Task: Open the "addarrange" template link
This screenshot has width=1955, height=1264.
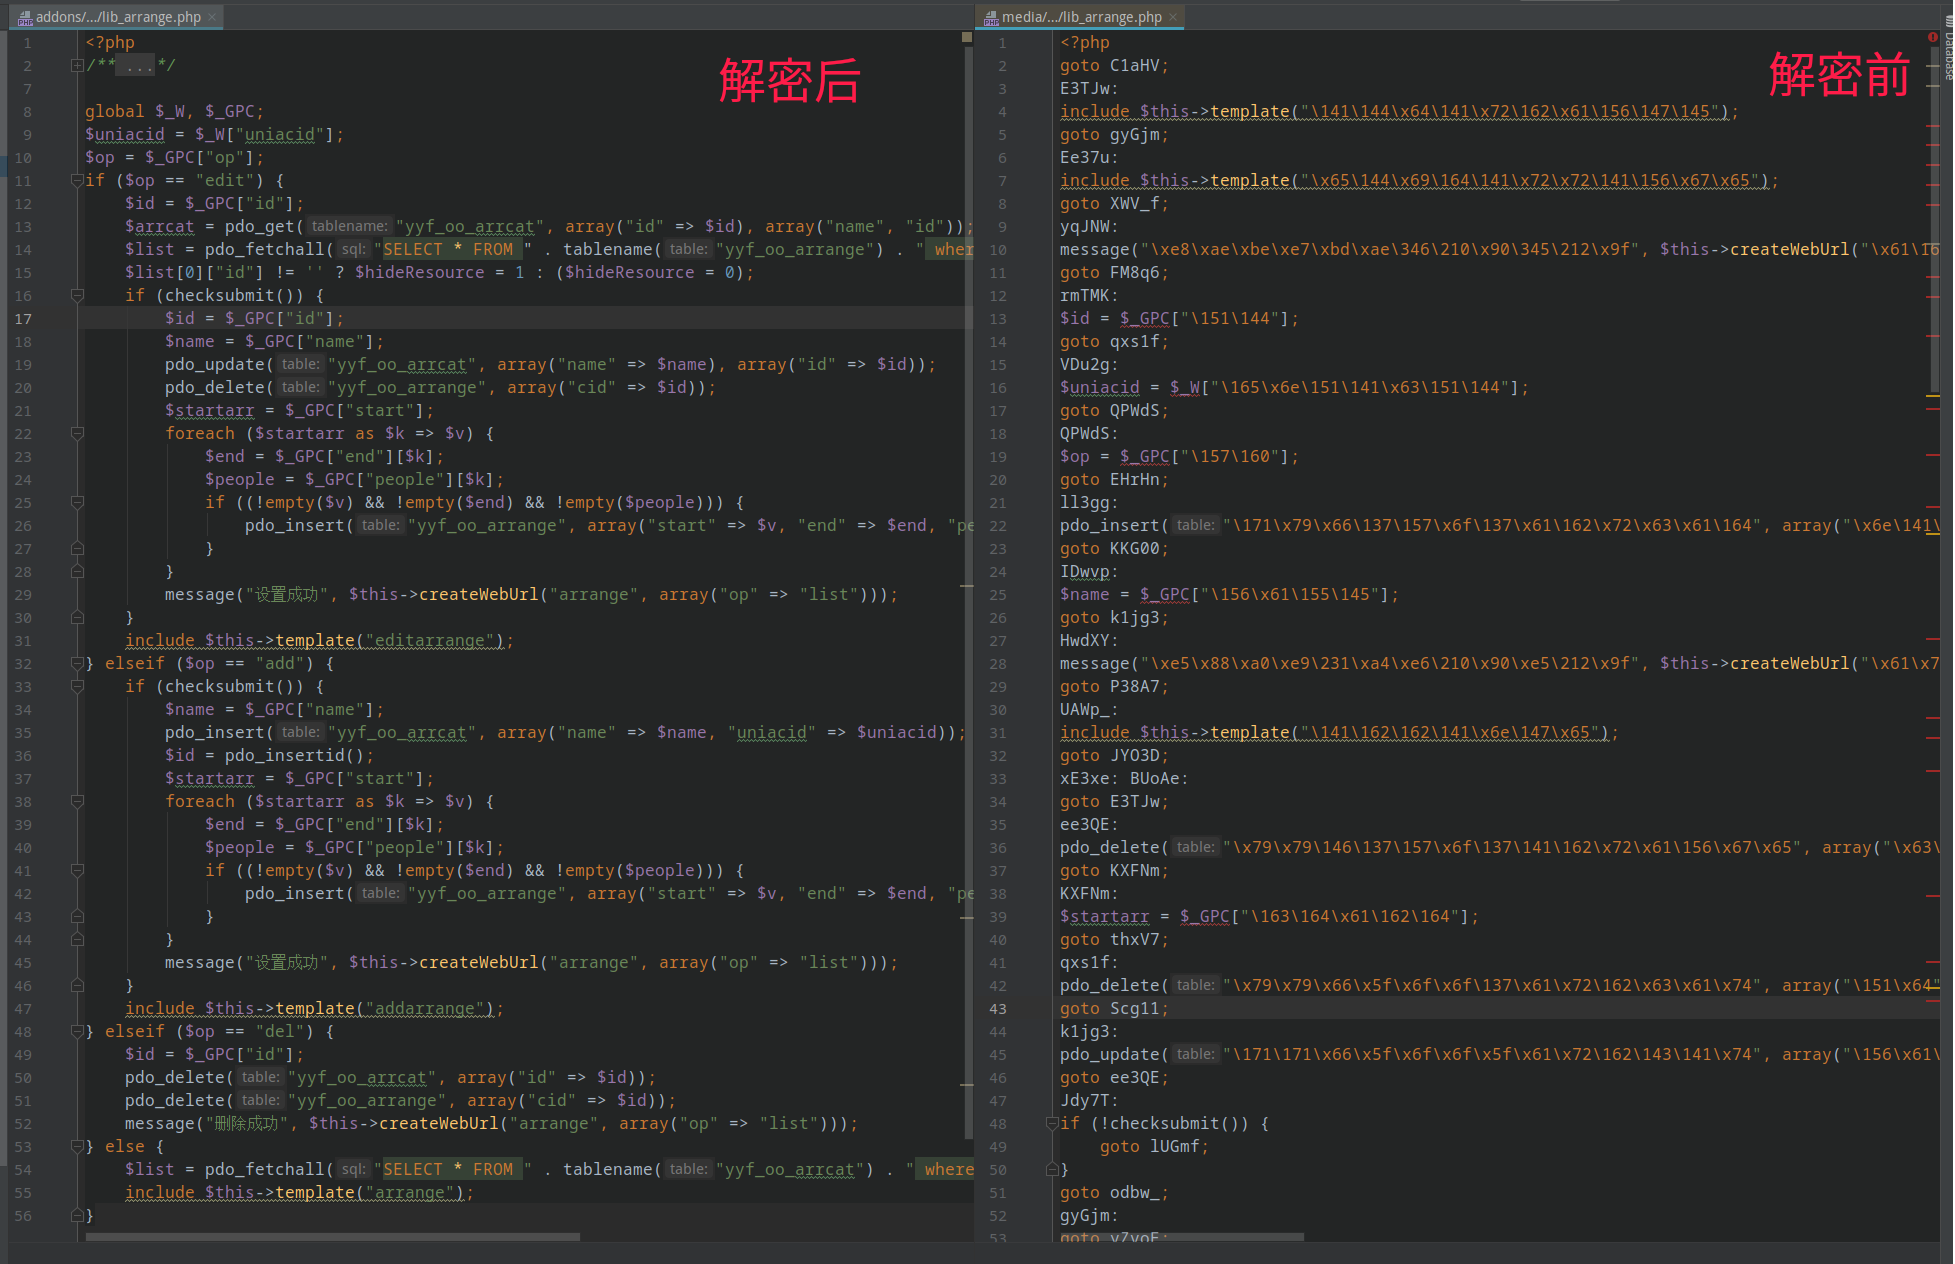Action: coord(427,1008)
